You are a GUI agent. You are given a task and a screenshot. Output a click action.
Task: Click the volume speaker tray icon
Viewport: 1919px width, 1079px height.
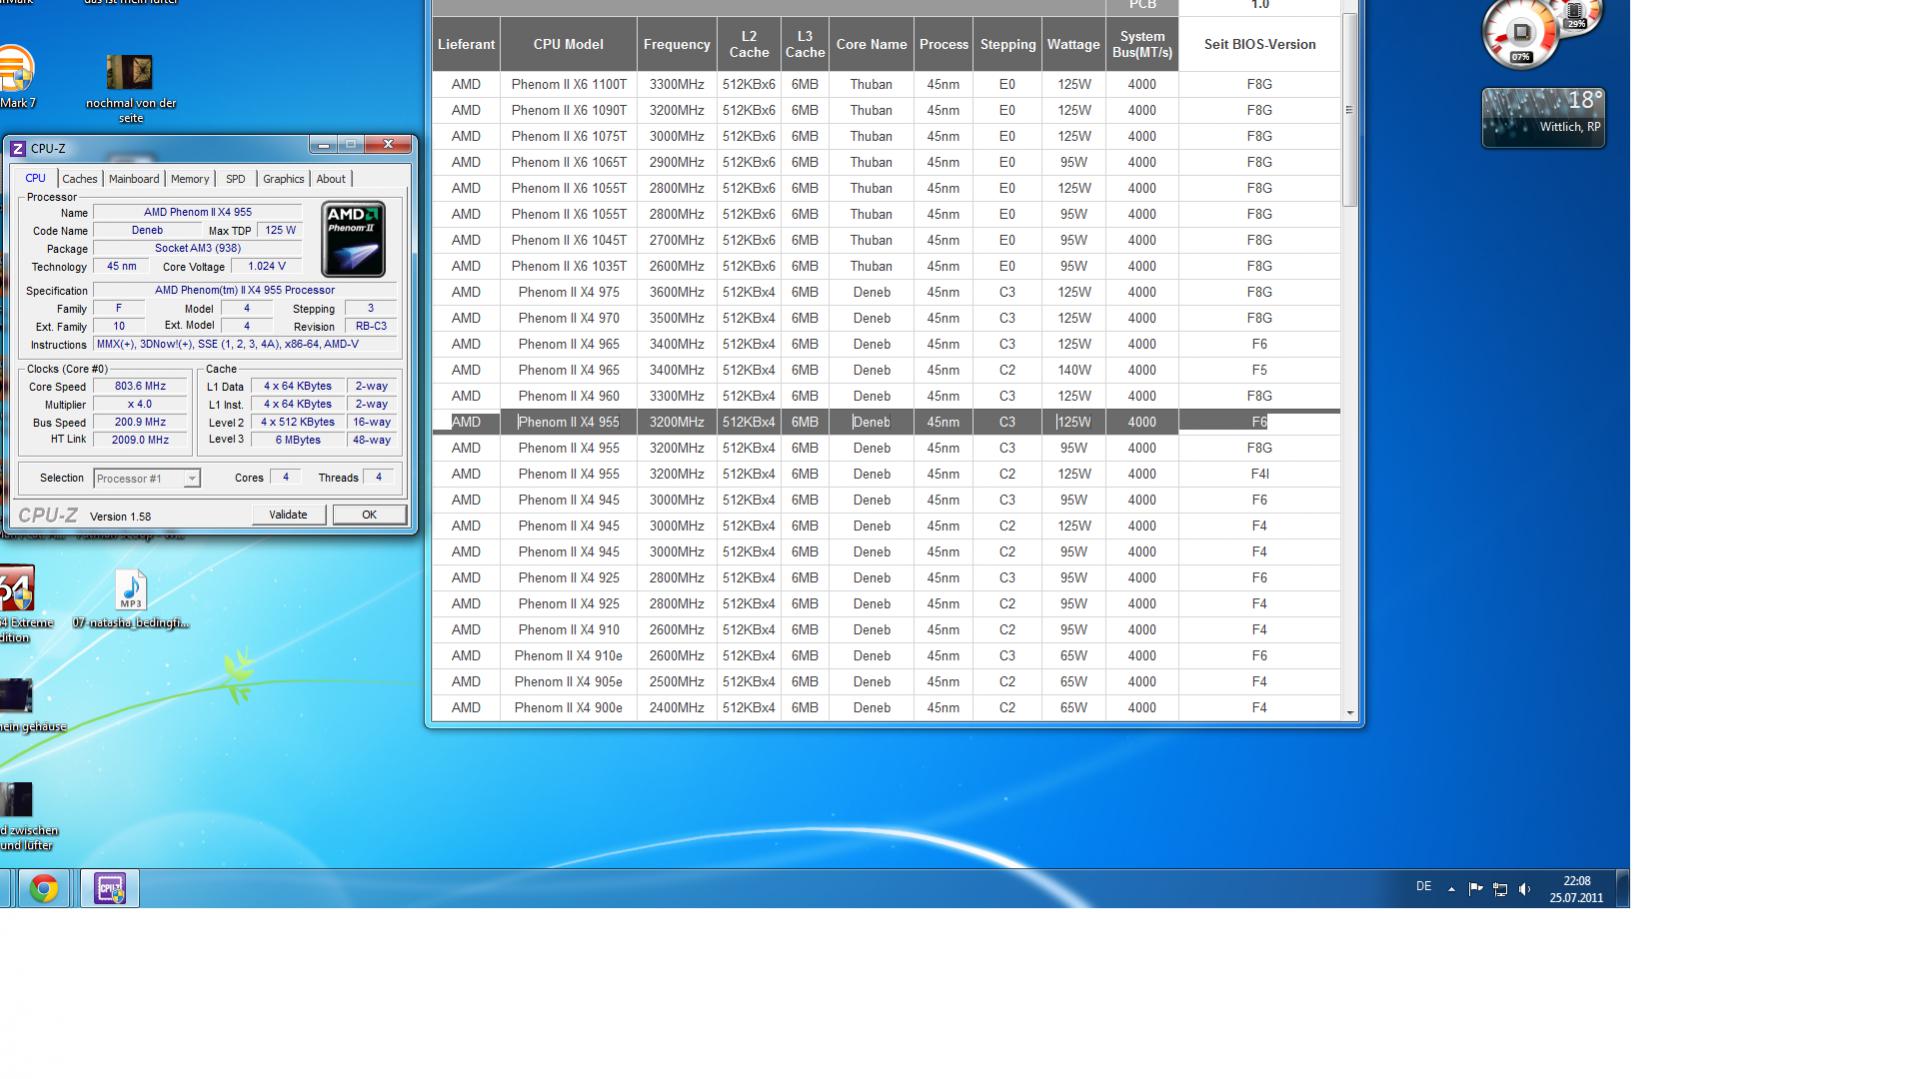point(1525,889)
